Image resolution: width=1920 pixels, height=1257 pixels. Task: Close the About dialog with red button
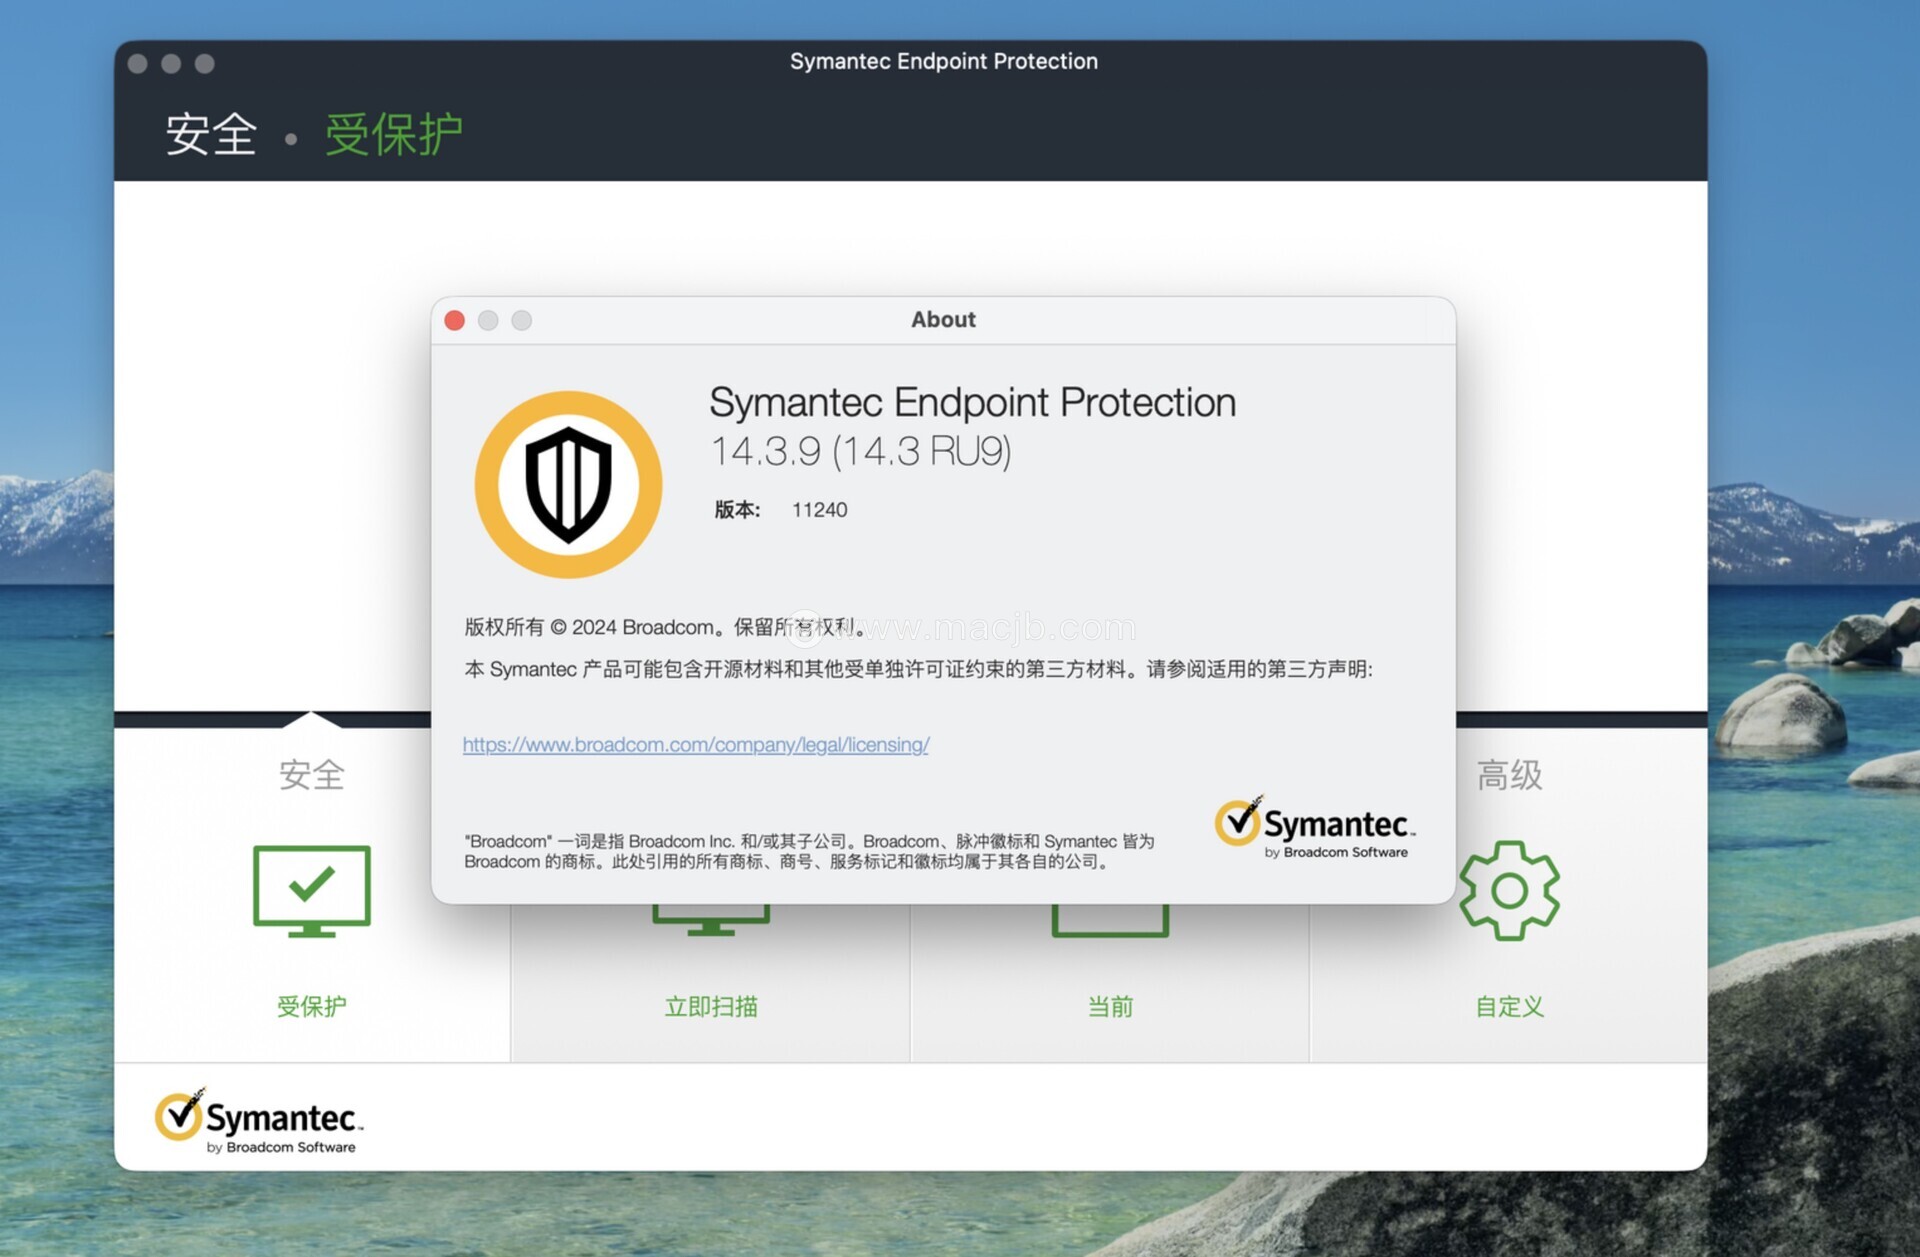click(x=455, y=320)
